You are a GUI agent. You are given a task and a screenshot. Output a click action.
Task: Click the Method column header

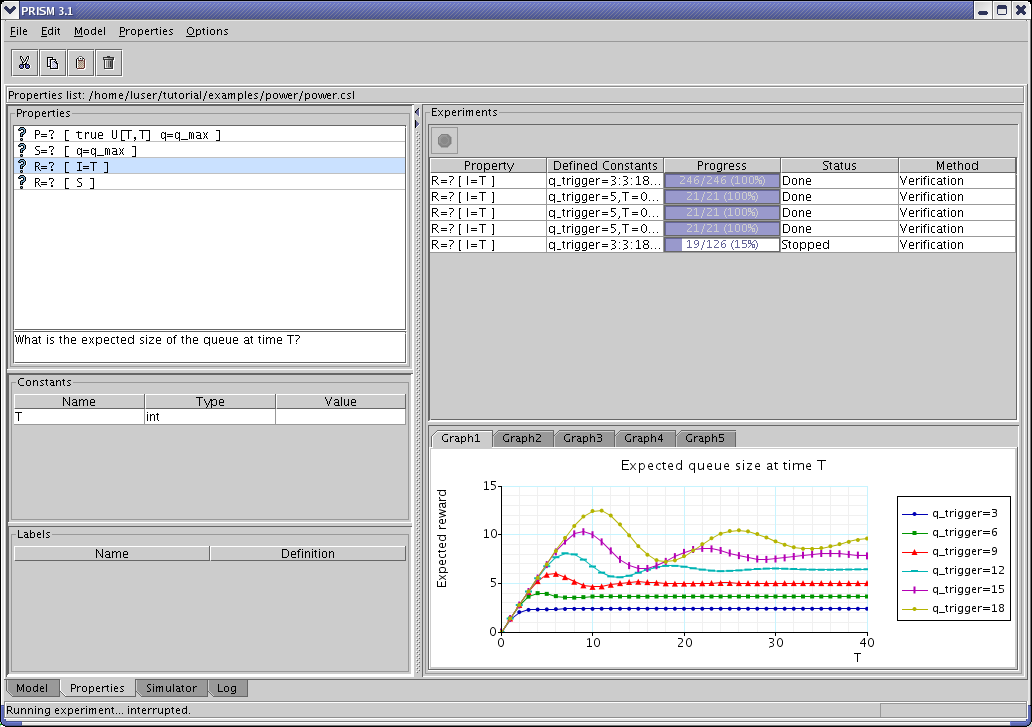[x=957, y=165]
